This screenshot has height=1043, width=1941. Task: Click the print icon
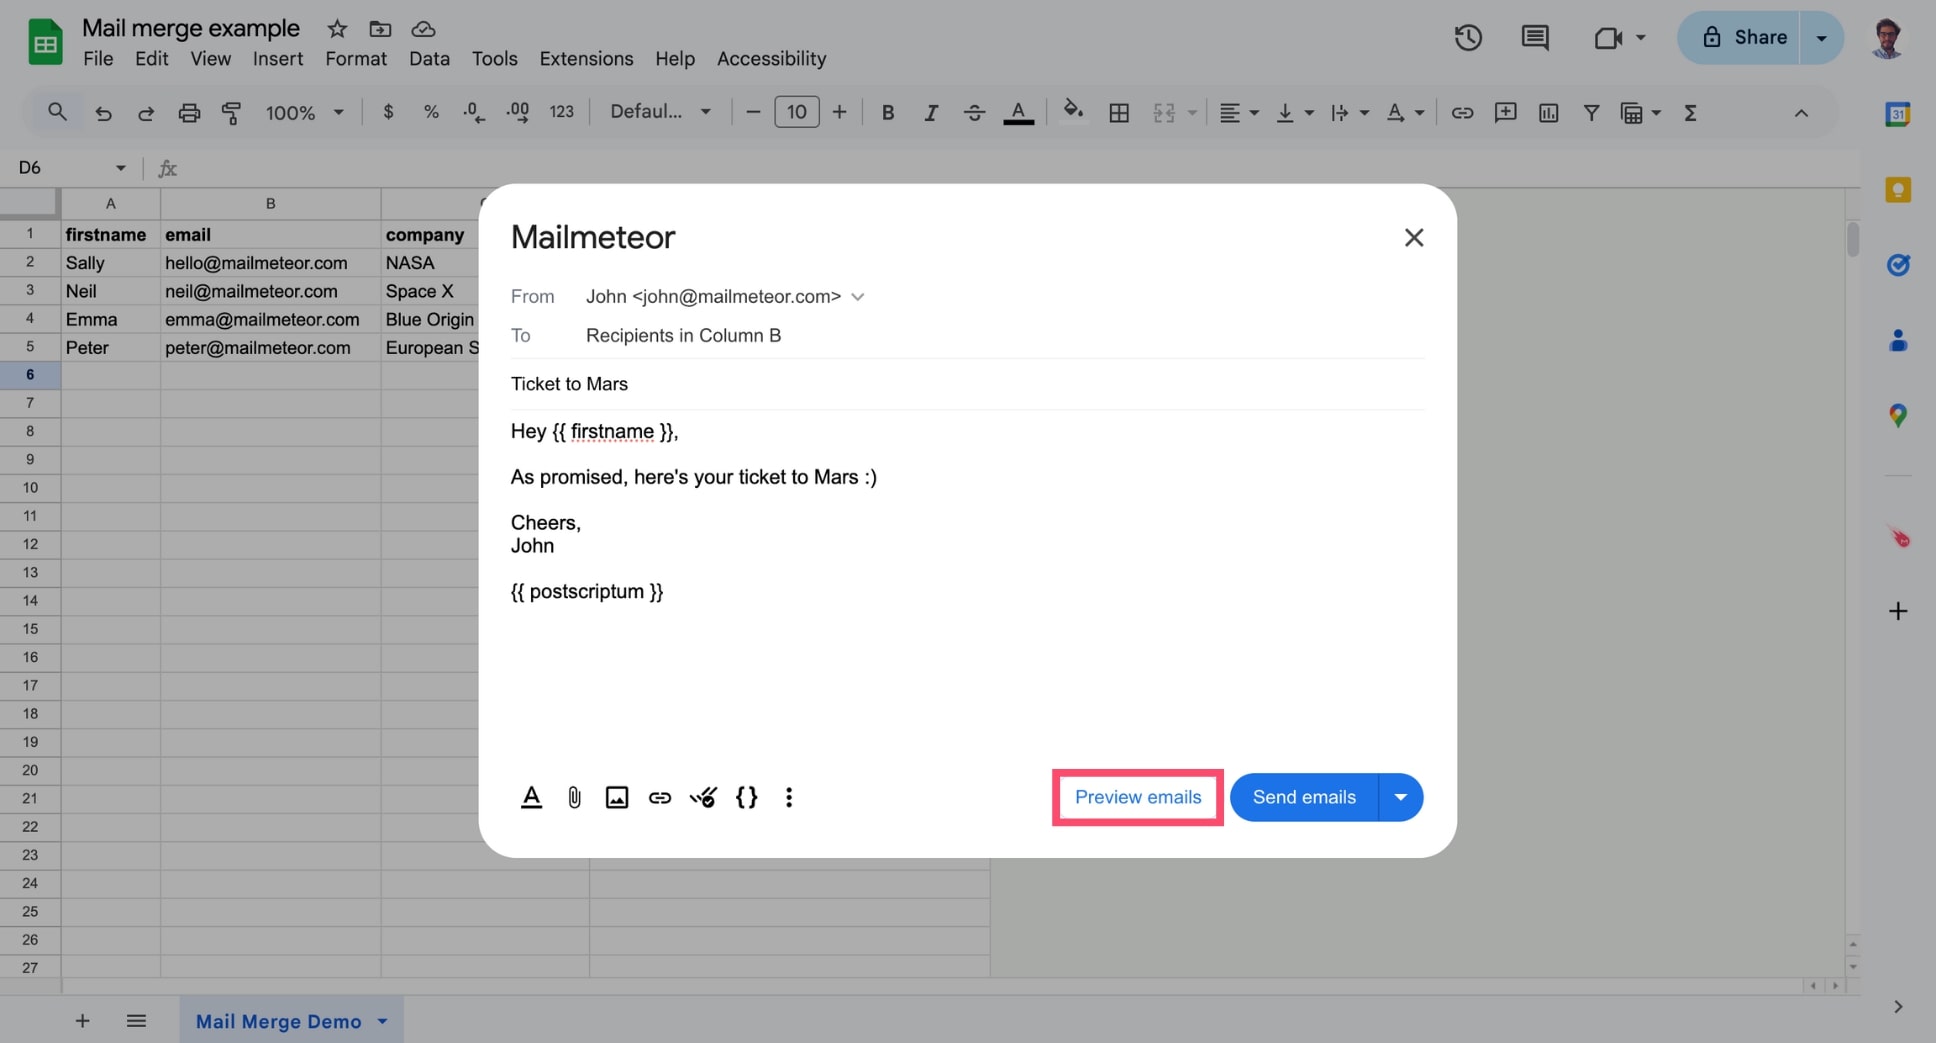tap(189, 113)
